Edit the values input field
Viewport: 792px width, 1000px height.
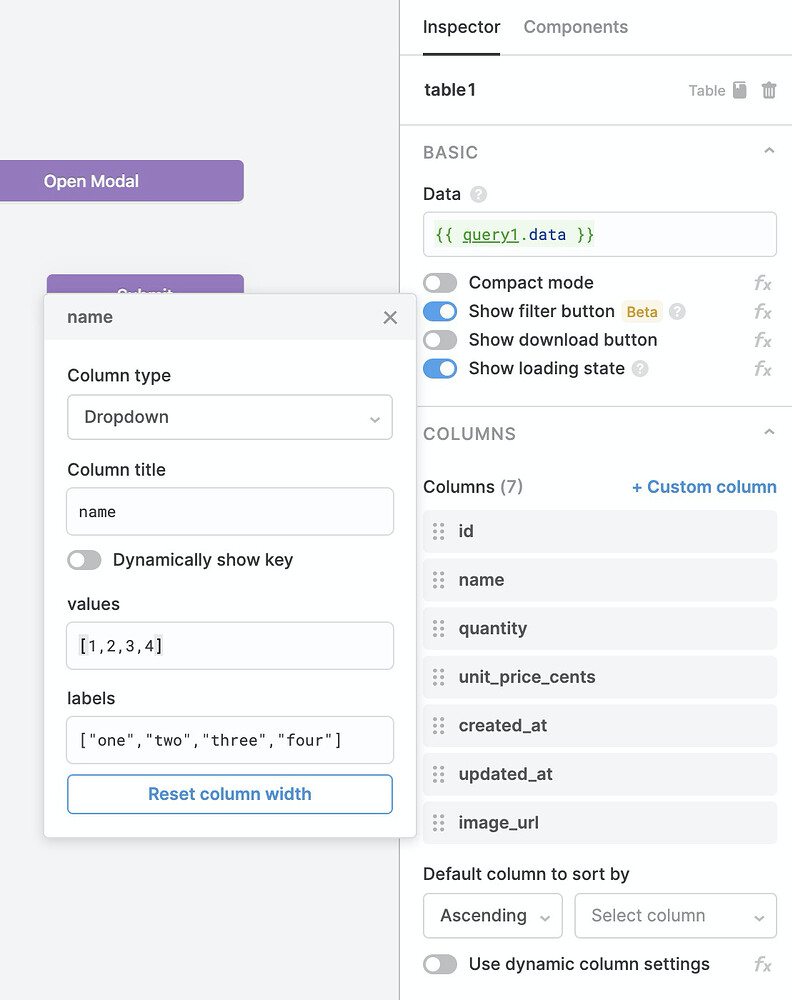click(230, 646)
